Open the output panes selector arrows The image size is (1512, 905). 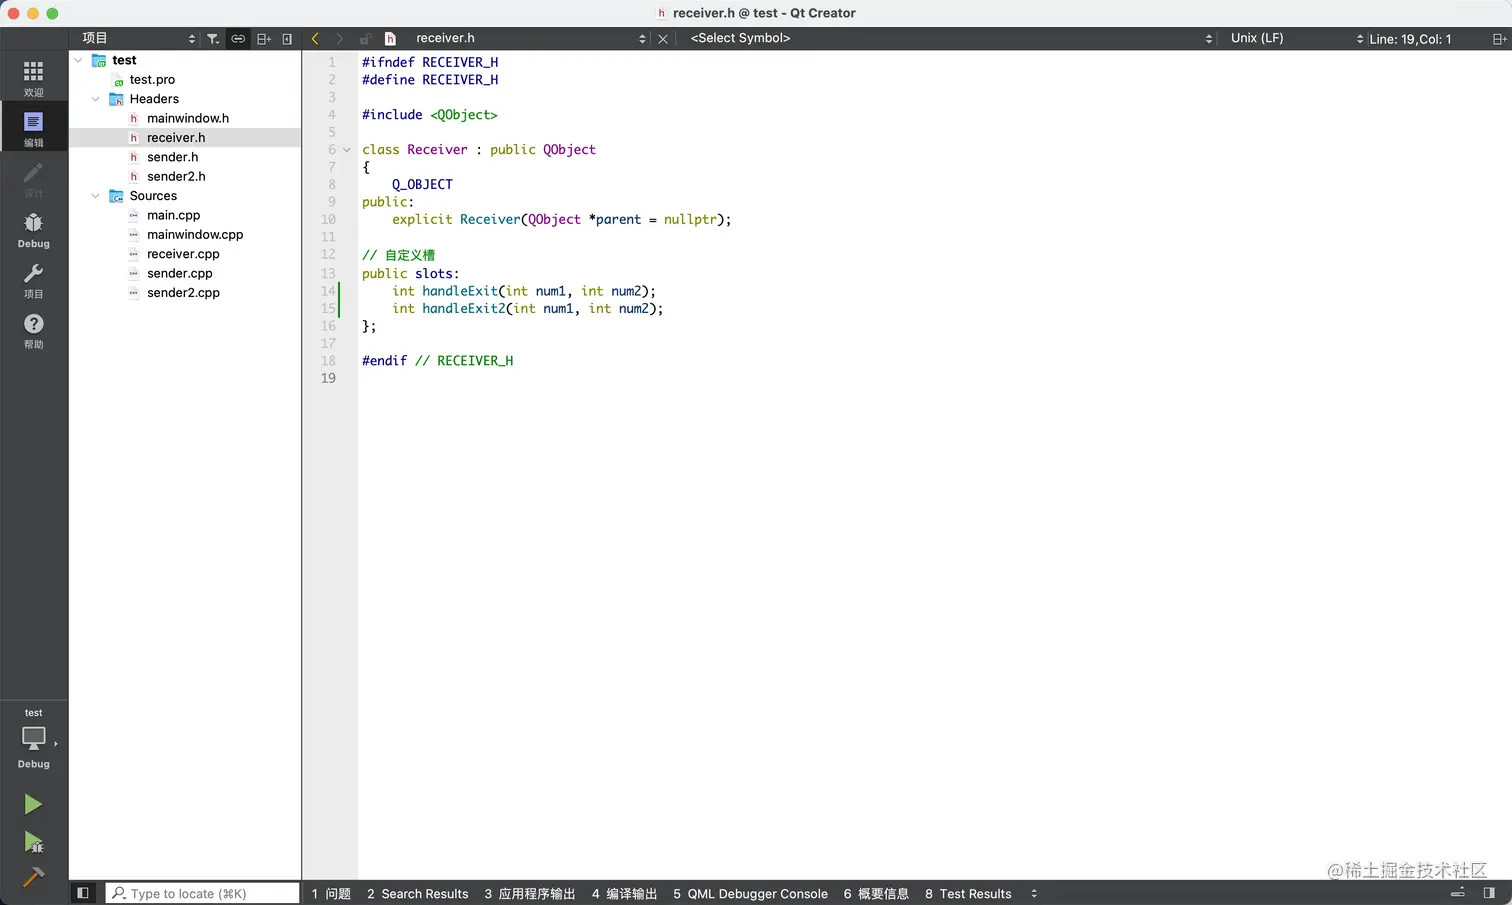(x=1034, y=894)
